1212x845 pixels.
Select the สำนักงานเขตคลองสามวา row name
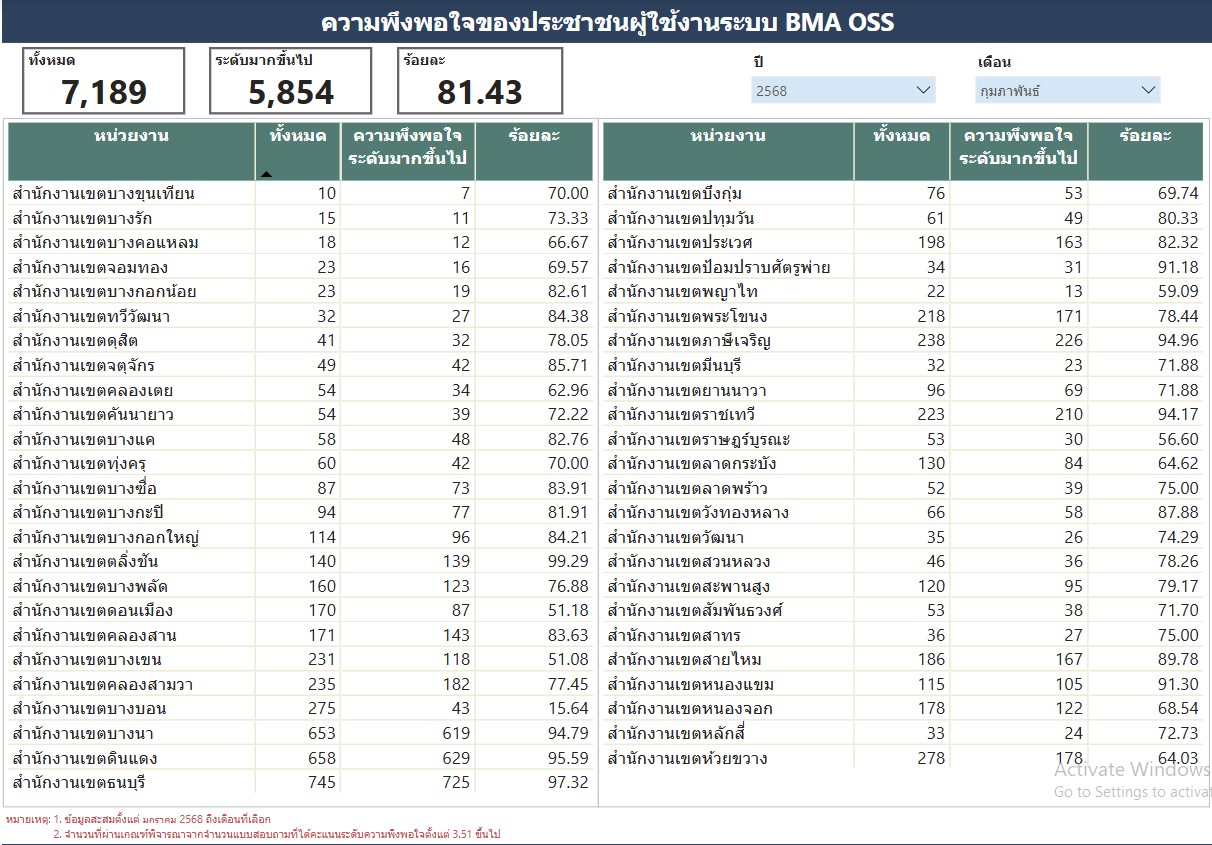pos(103,684)
